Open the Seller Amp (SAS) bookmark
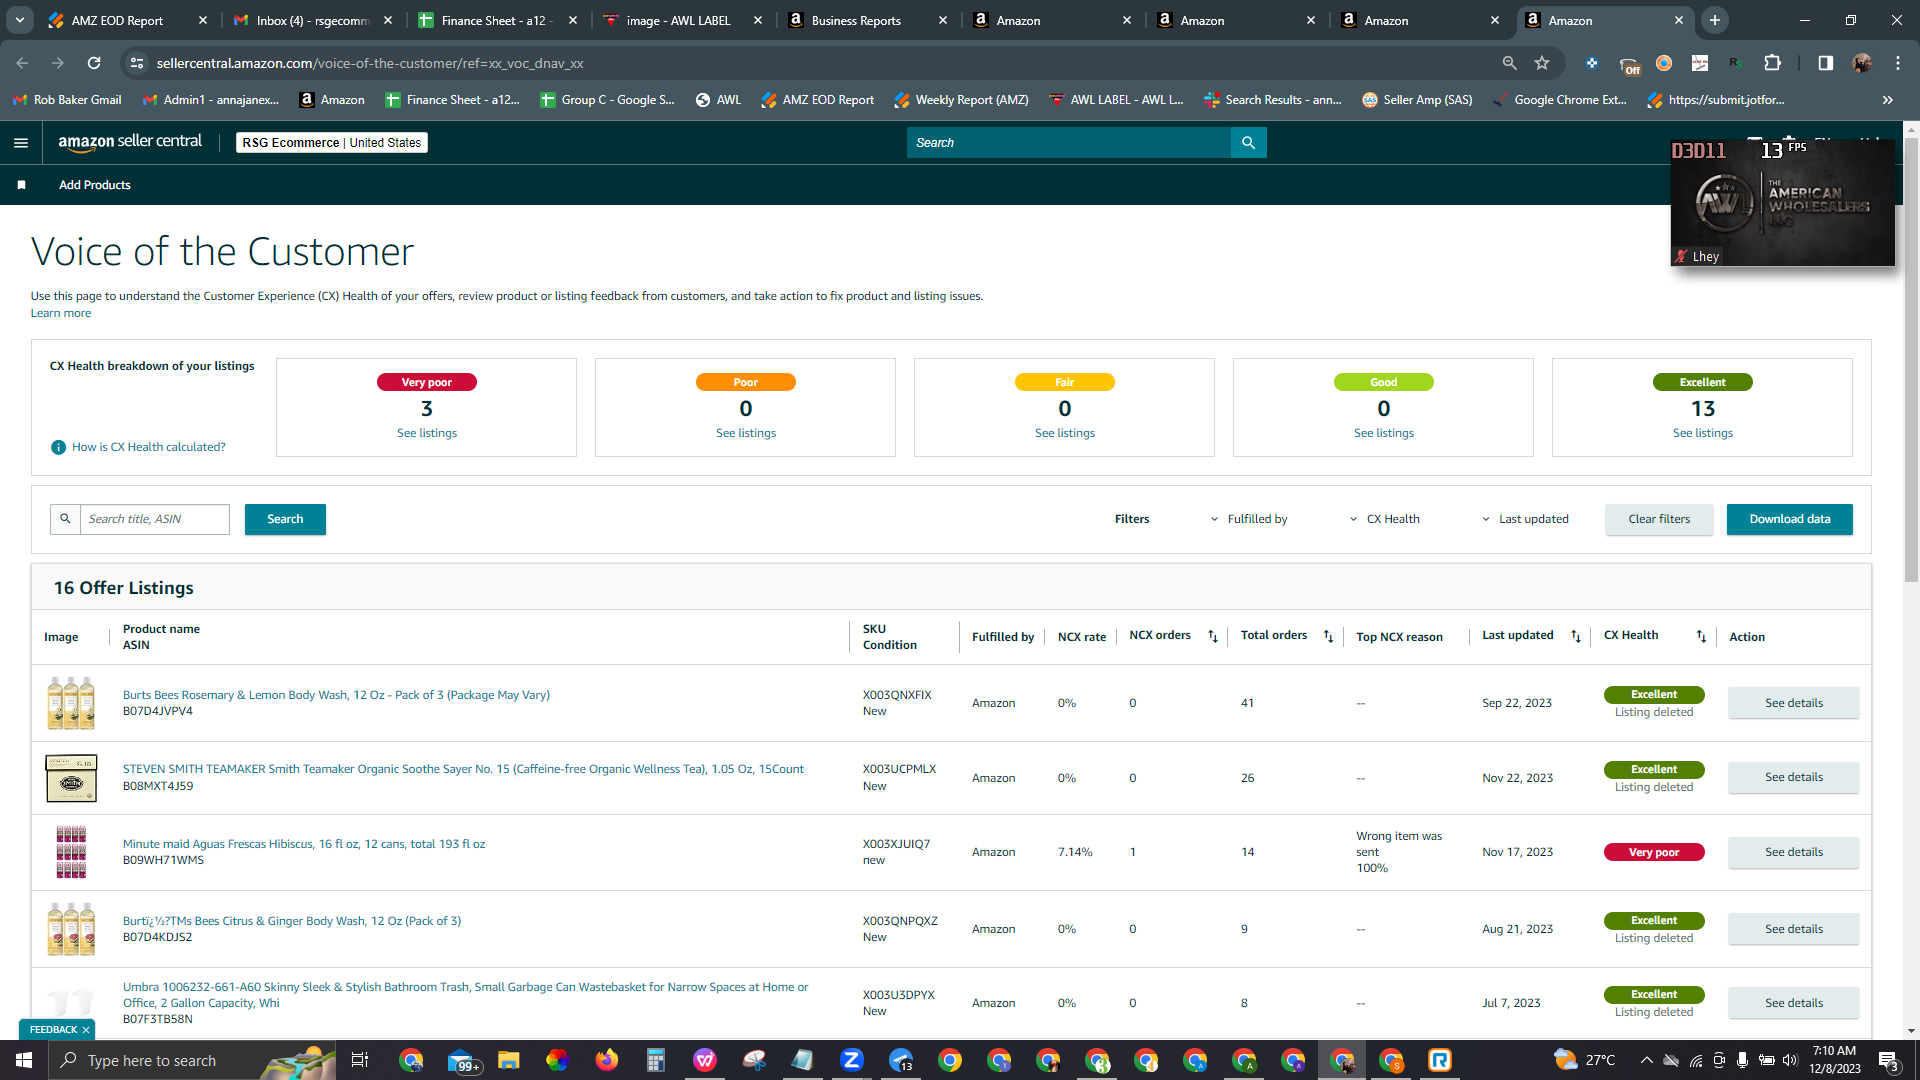The height and width of the screenshot is (1080, 1920). click(1417, 100)
